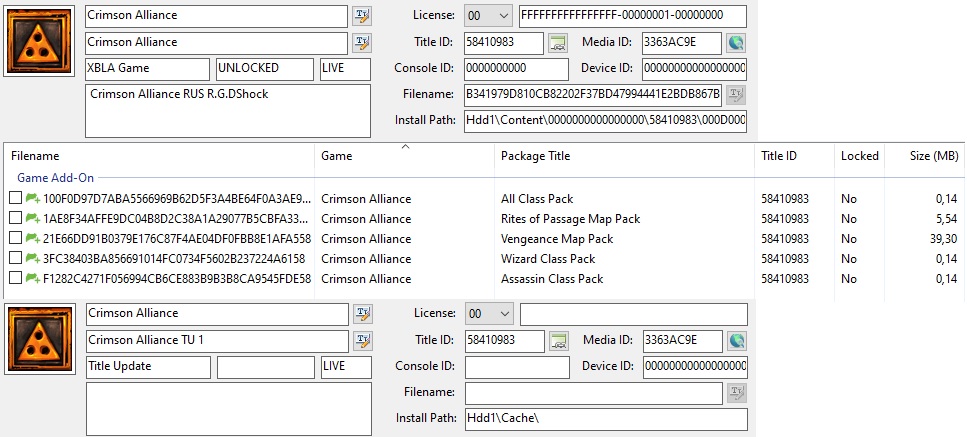This screenshot has width=967, height=437.
Task: Select filename 1AE8F34AFFE9DC04B8D2C38A1A29077B5CBFA33
Action: (177, 219)
